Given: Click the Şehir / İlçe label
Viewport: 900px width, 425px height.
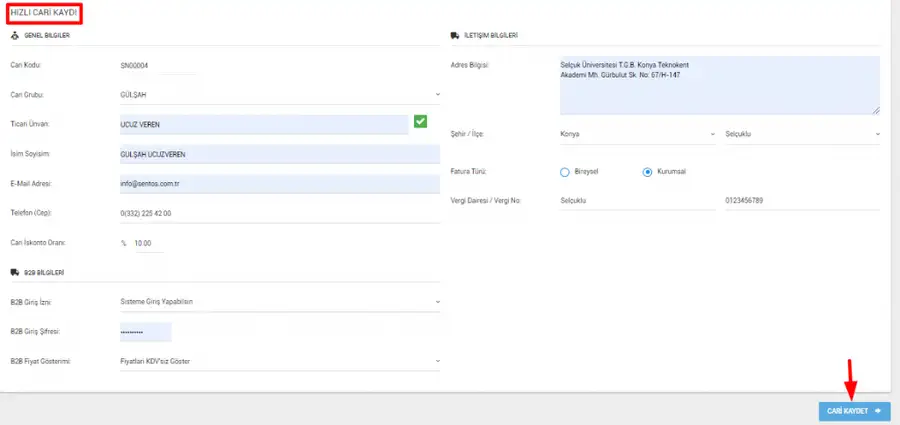Looking at the screenshot, I should [x=468, y=134].
